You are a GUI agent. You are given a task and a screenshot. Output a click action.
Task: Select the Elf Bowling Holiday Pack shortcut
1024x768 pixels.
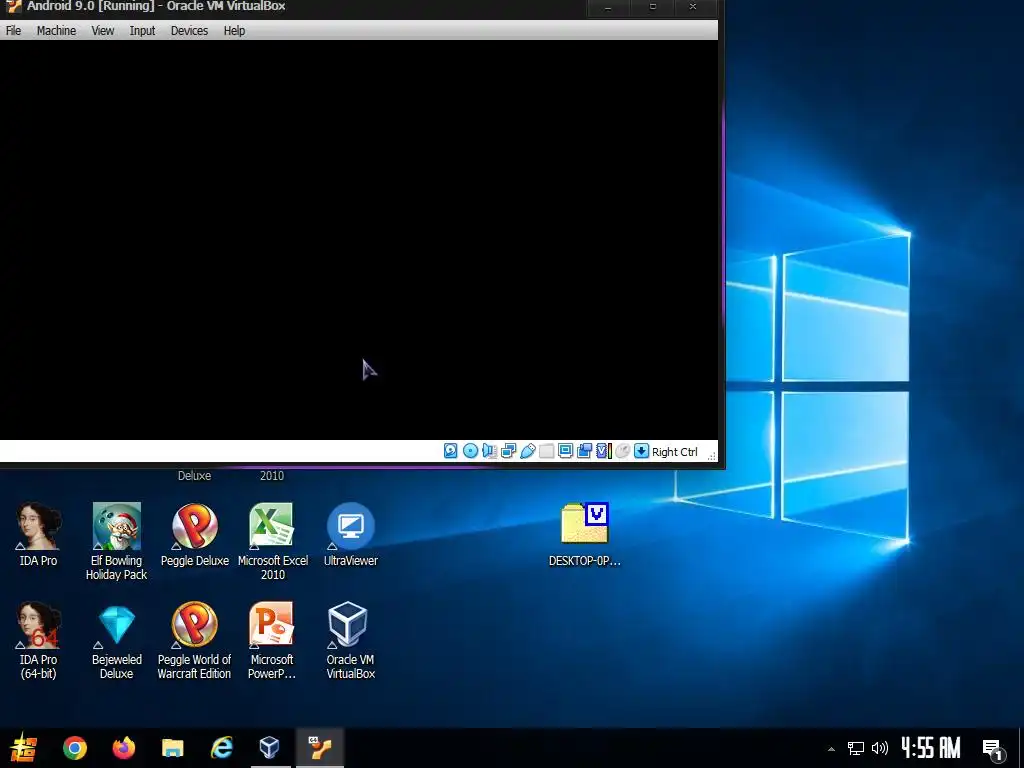point(116,541)
